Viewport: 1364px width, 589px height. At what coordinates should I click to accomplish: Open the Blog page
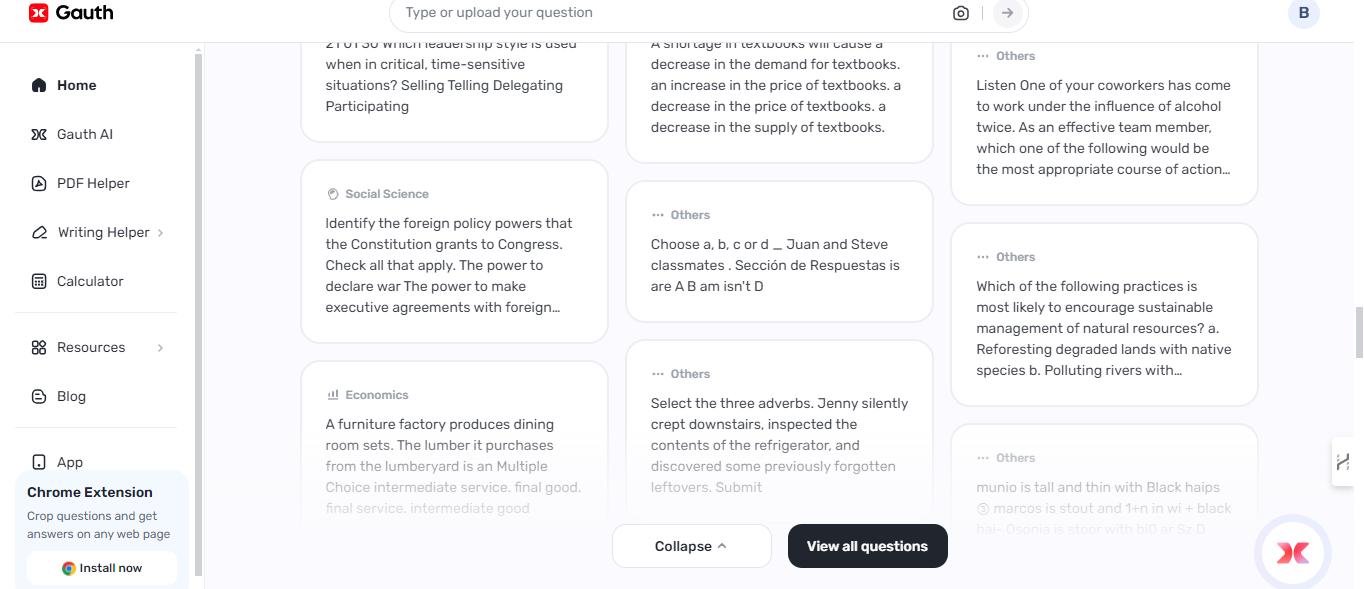click(x=71, y=396)
